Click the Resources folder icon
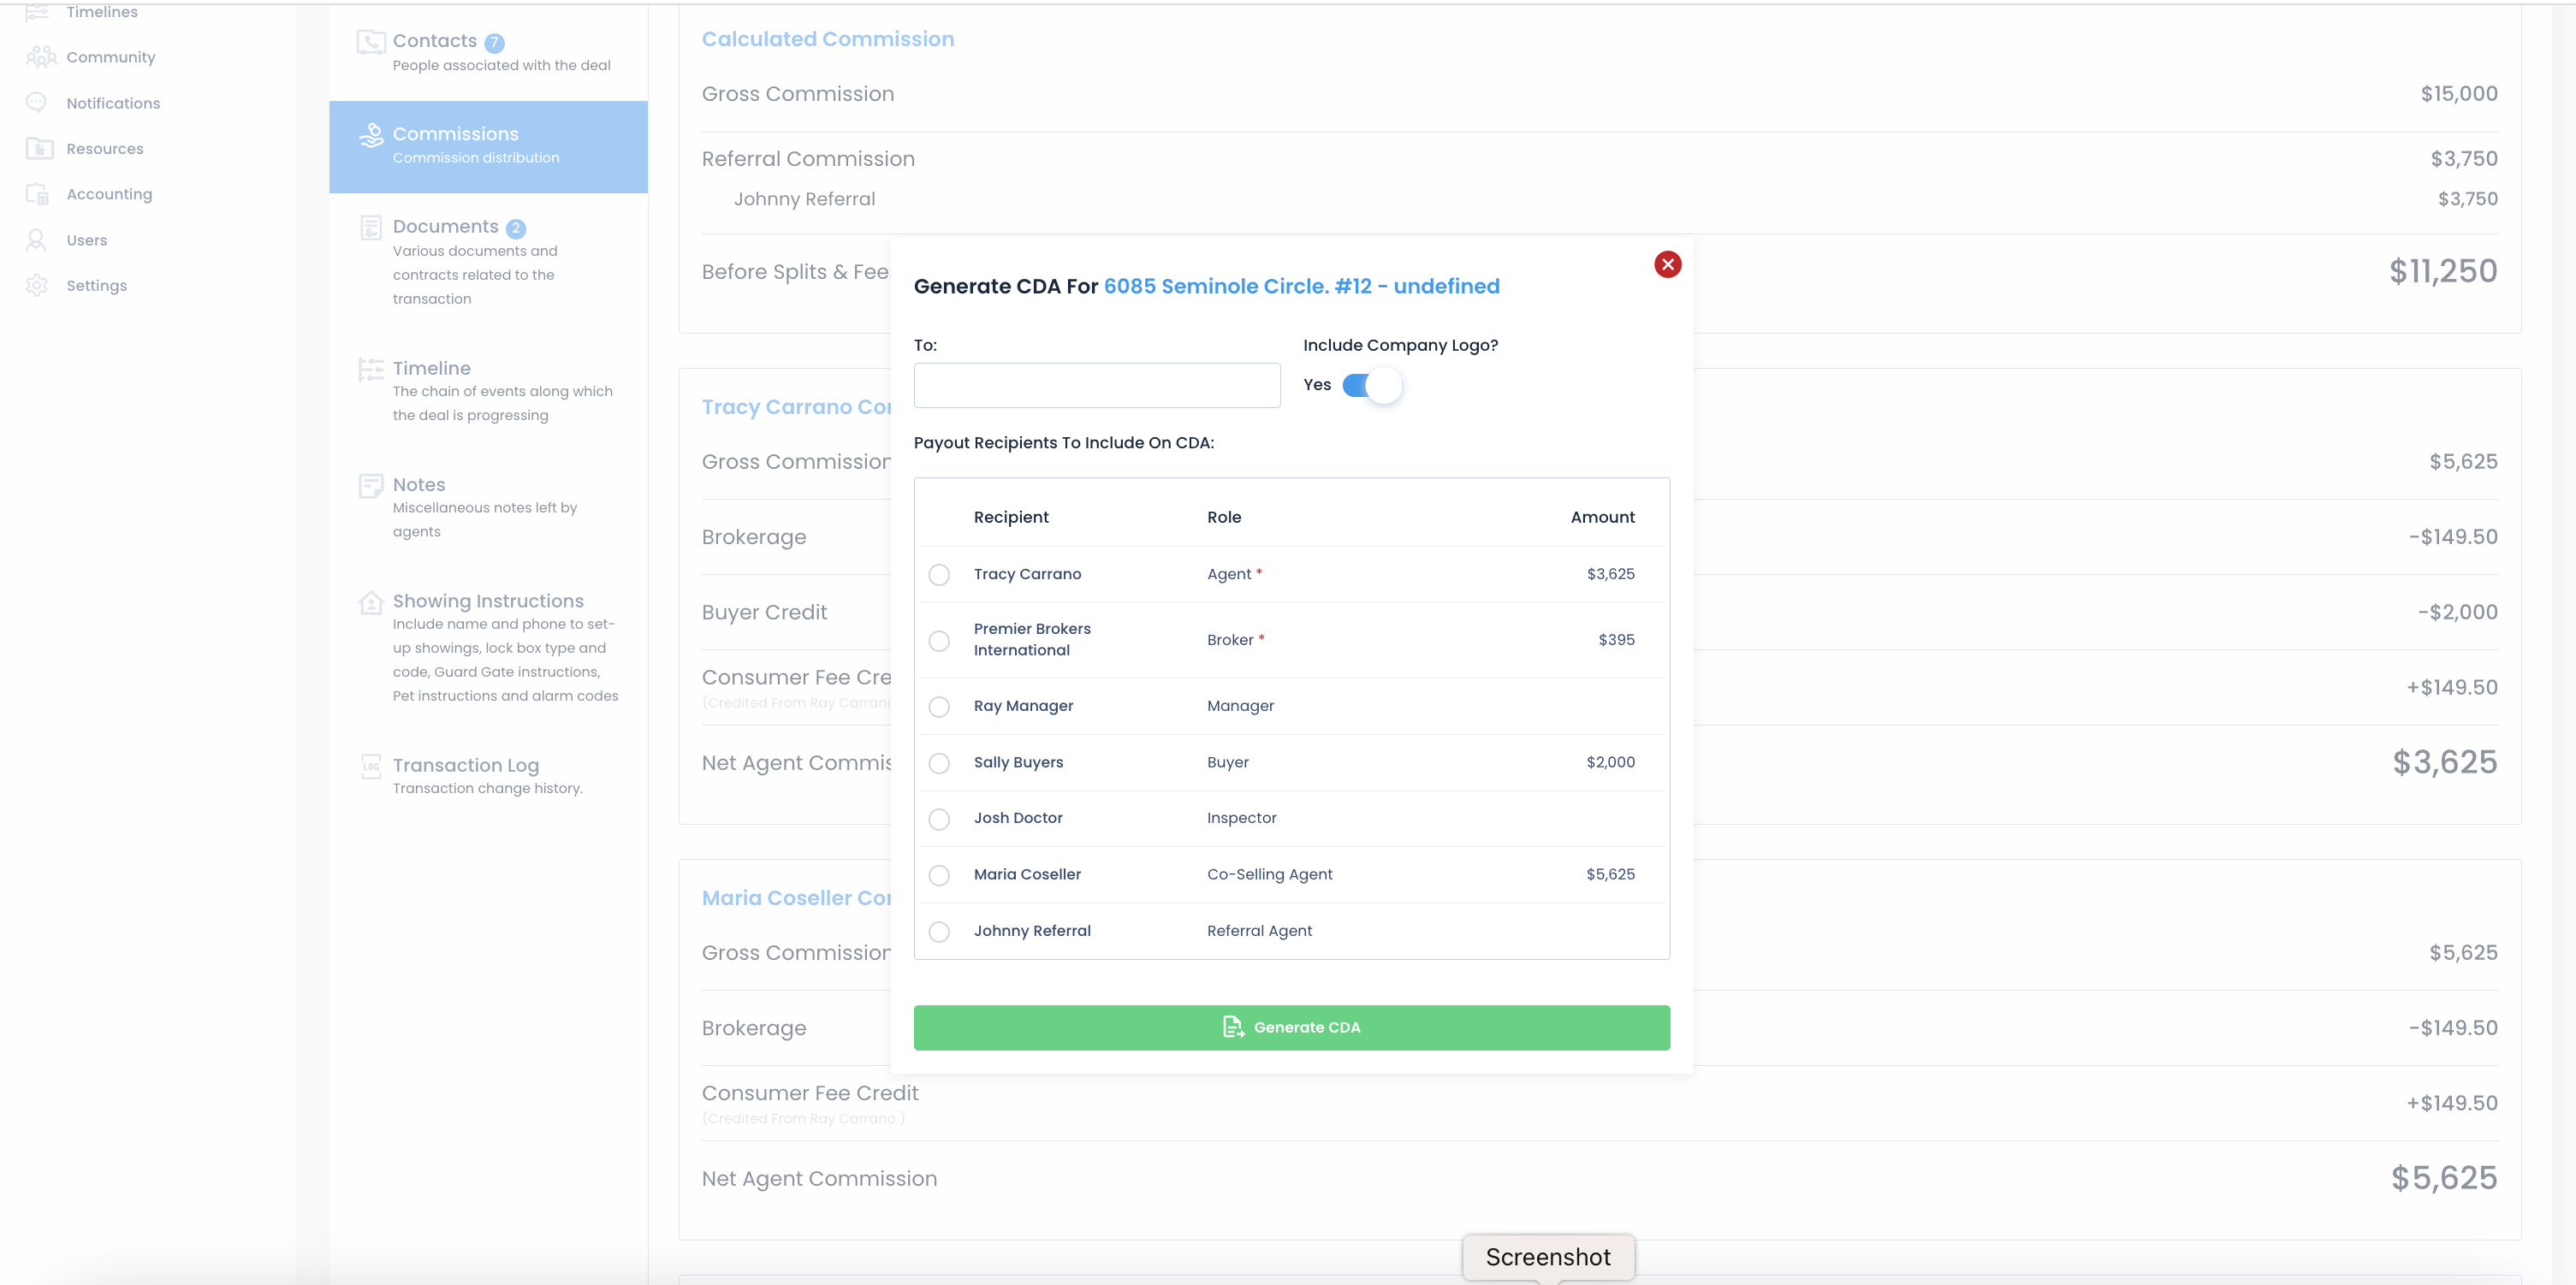 (x=39, y=148)
